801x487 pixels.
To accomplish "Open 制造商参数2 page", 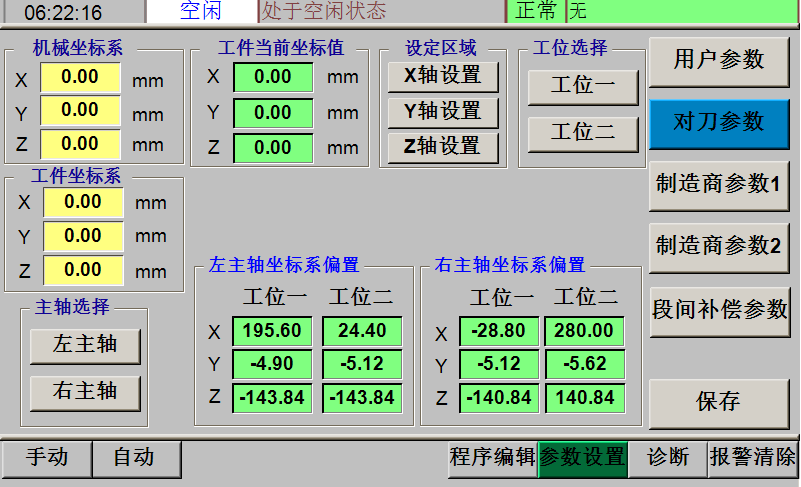I will tap(718, 246).
